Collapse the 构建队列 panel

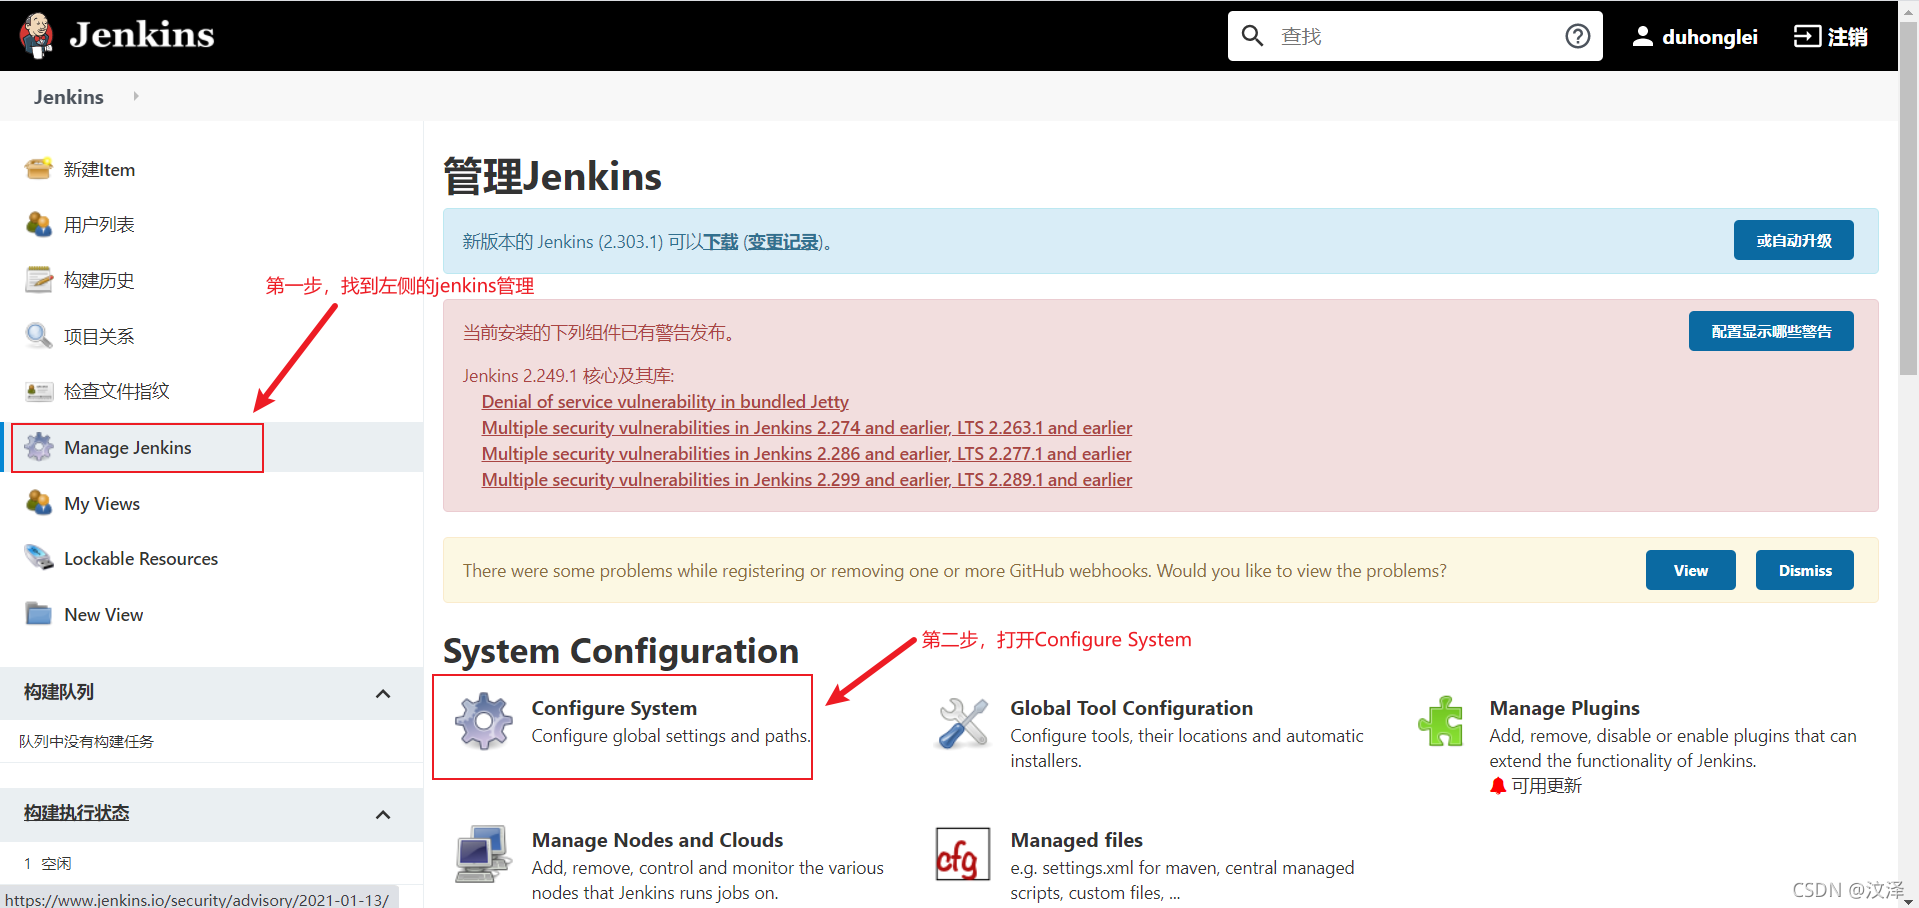[383, 693]
